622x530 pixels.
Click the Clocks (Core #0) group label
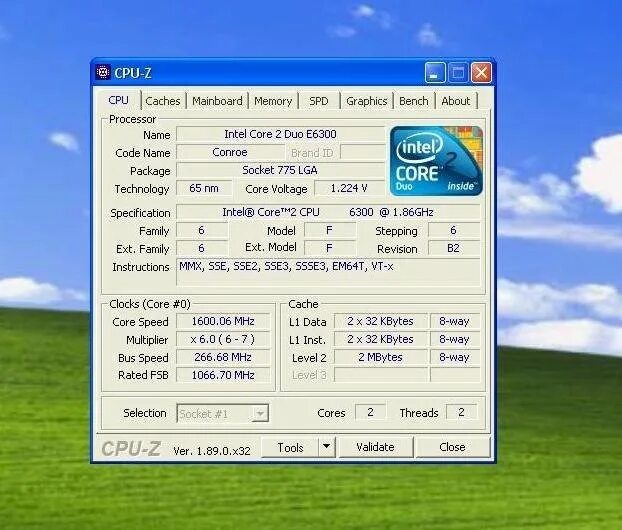(x=150, y=304)
